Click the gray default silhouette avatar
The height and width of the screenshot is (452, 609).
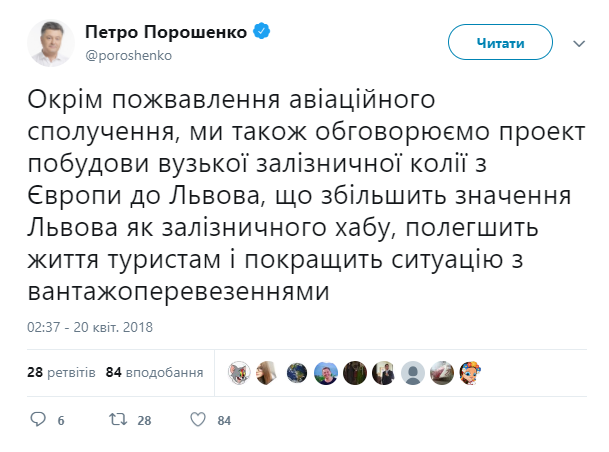(x=411, y=373)
